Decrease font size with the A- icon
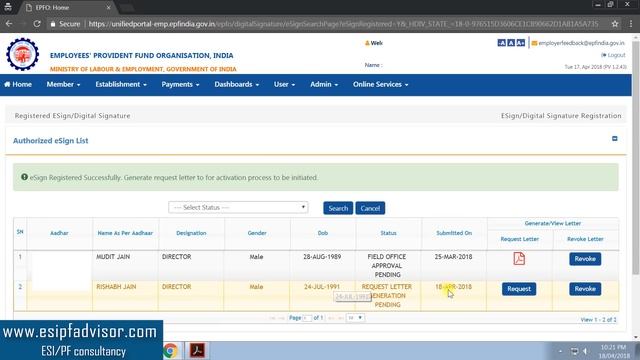Image resolution: width=640 pixels, height=360 pixels. [x=502, y=43]
